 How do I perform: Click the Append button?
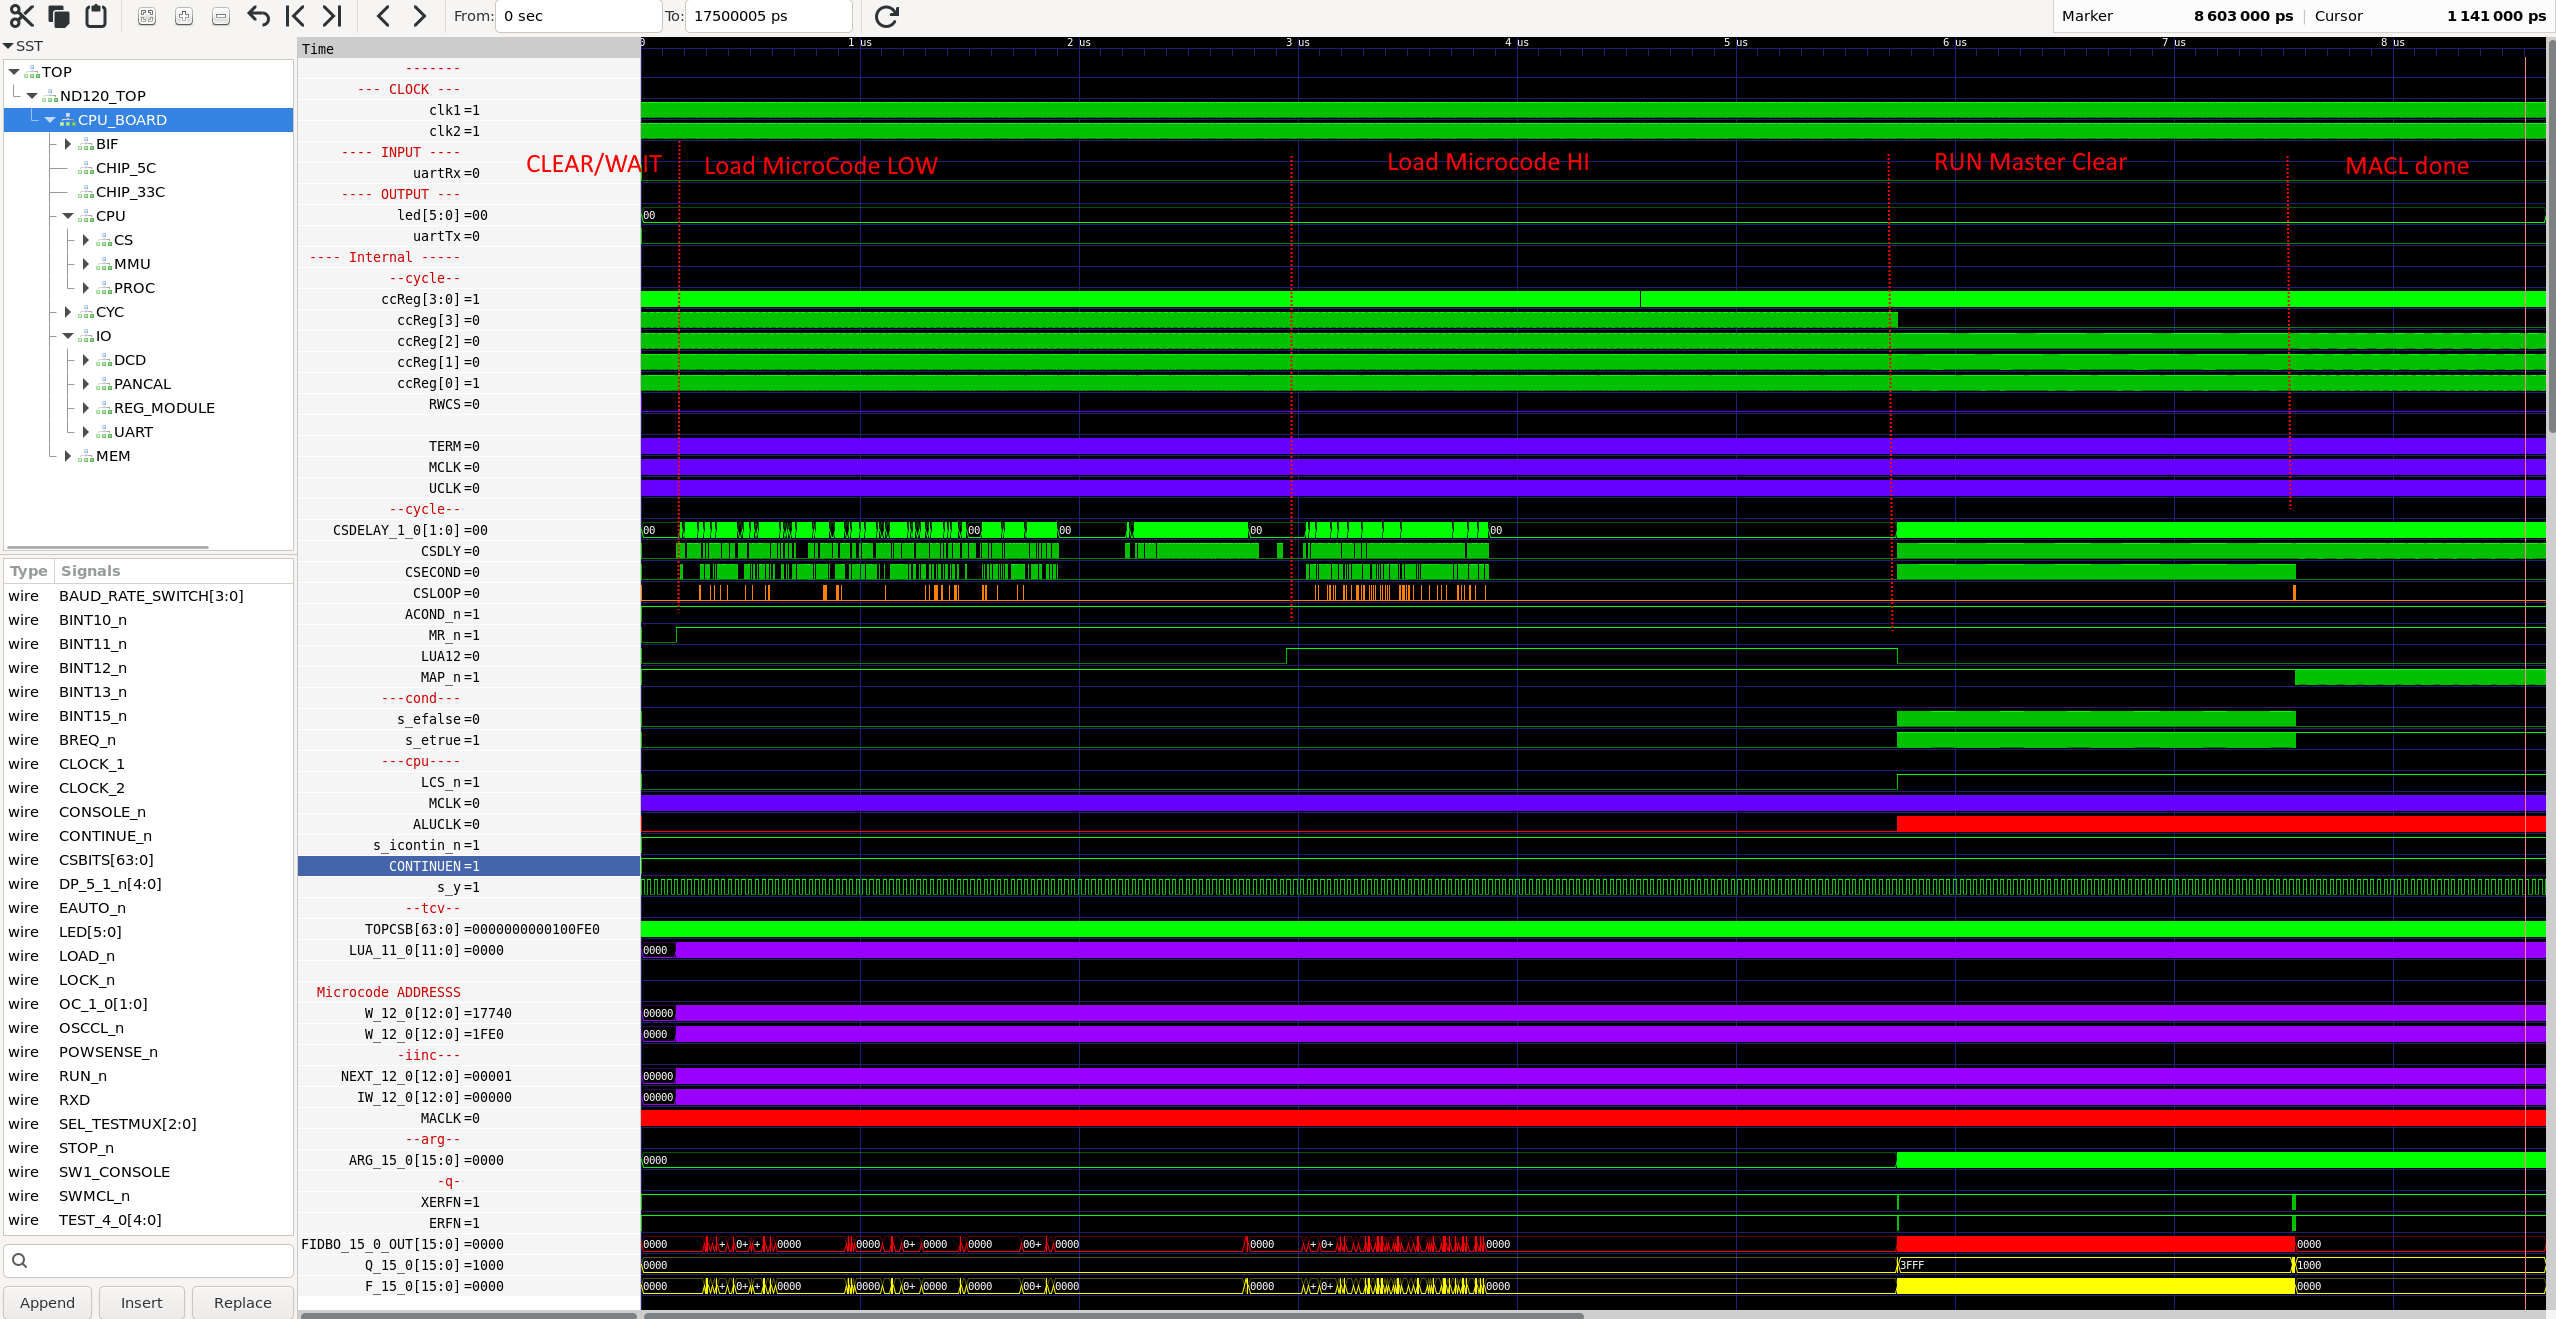[x=48, y=1302]
